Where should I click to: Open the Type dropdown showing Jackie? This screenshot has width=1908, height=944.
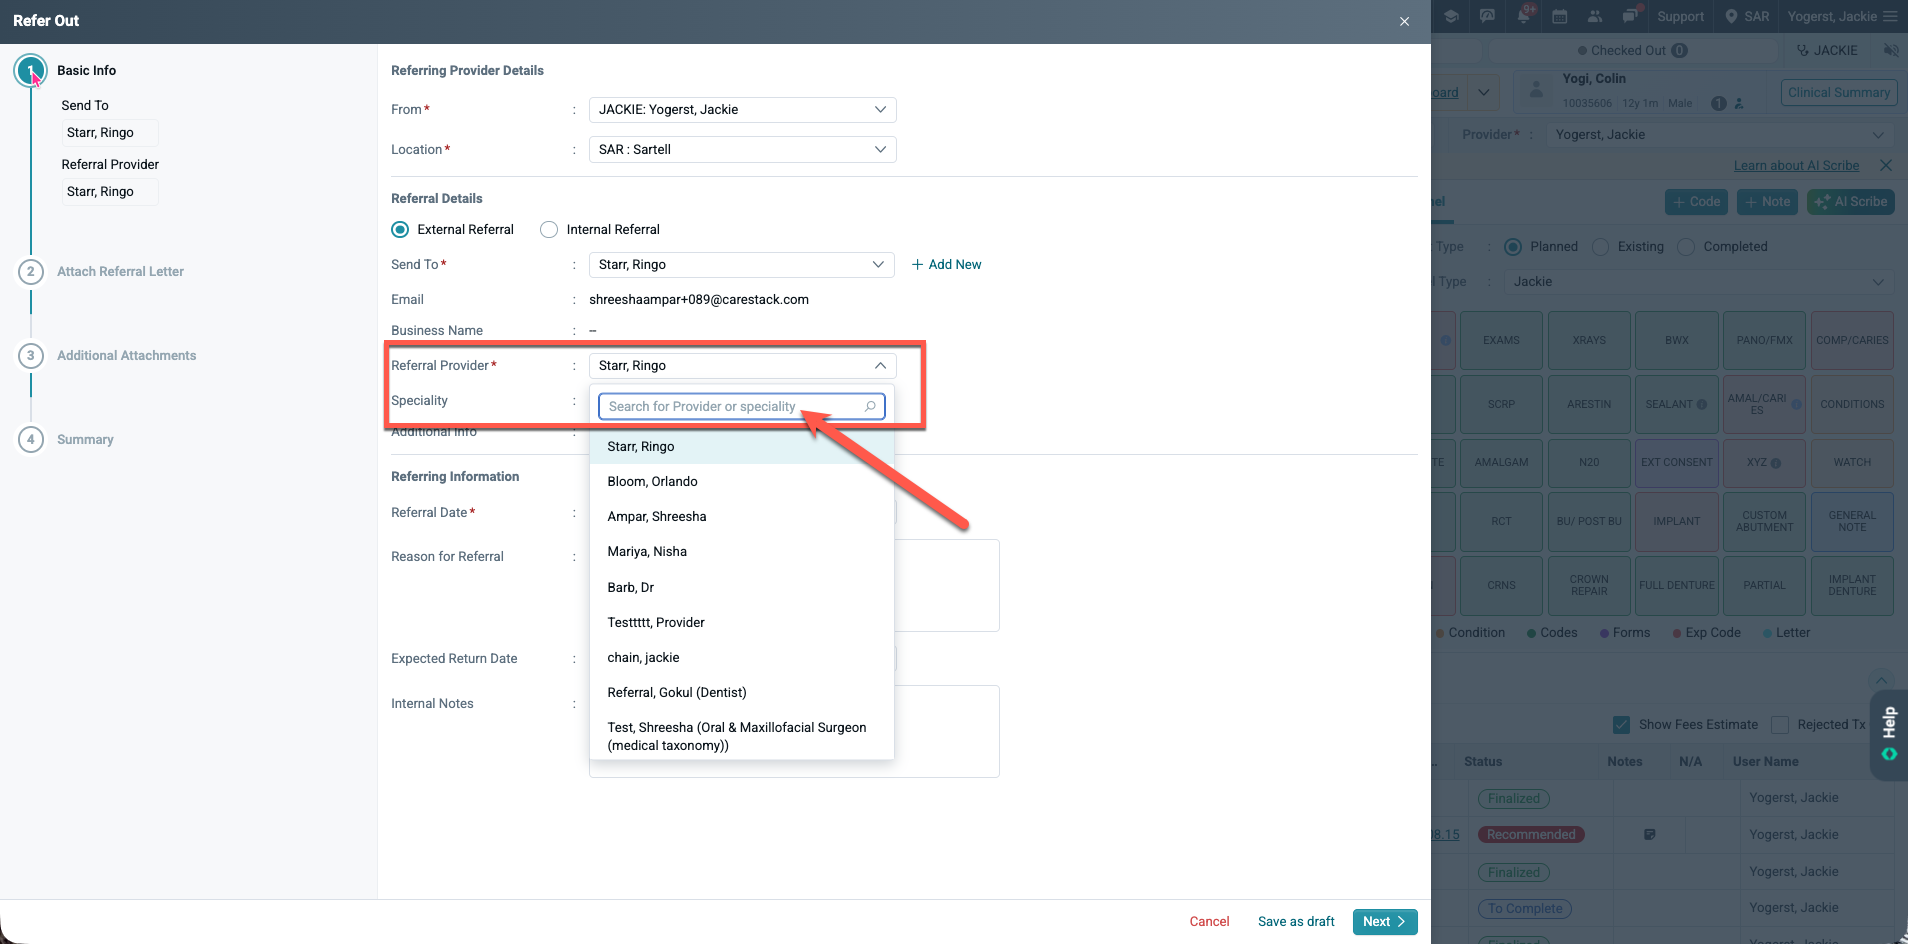point(1700,282)
